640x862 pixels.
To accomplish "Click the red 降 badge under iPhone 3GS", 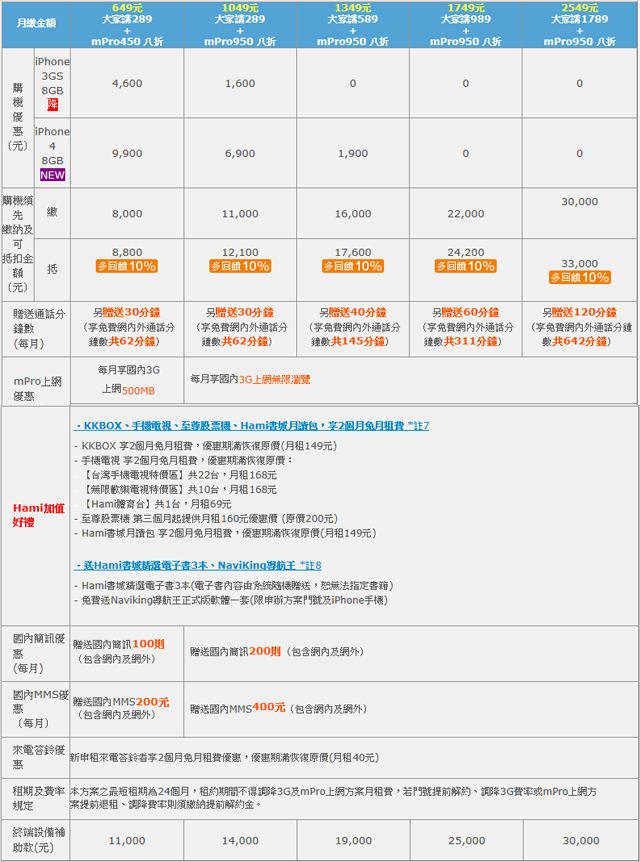I will pos(52,104).
